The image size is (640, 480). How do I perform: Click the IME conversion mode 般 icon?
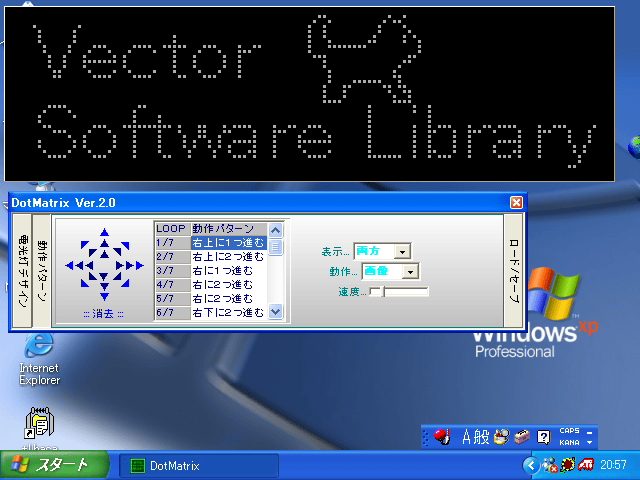click(x=481, y=437)
